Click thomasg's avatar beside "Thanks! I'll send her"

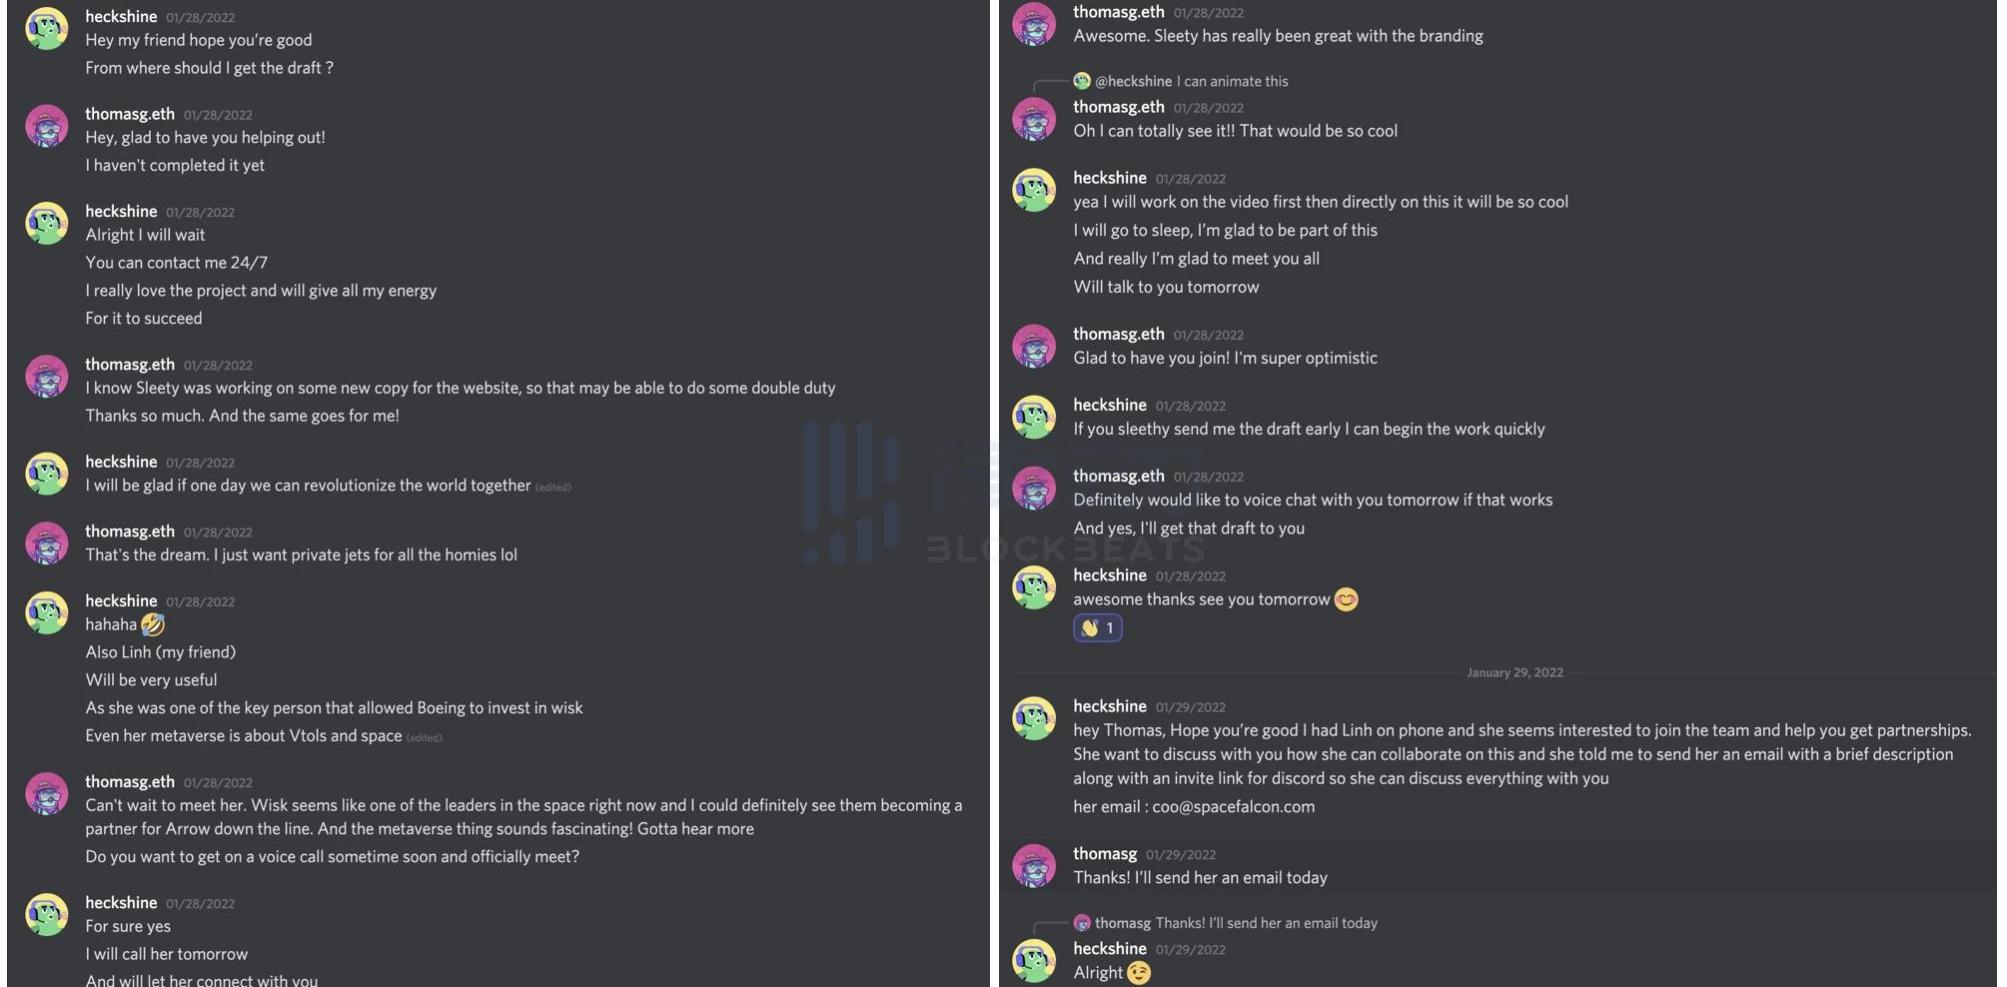1034,865
